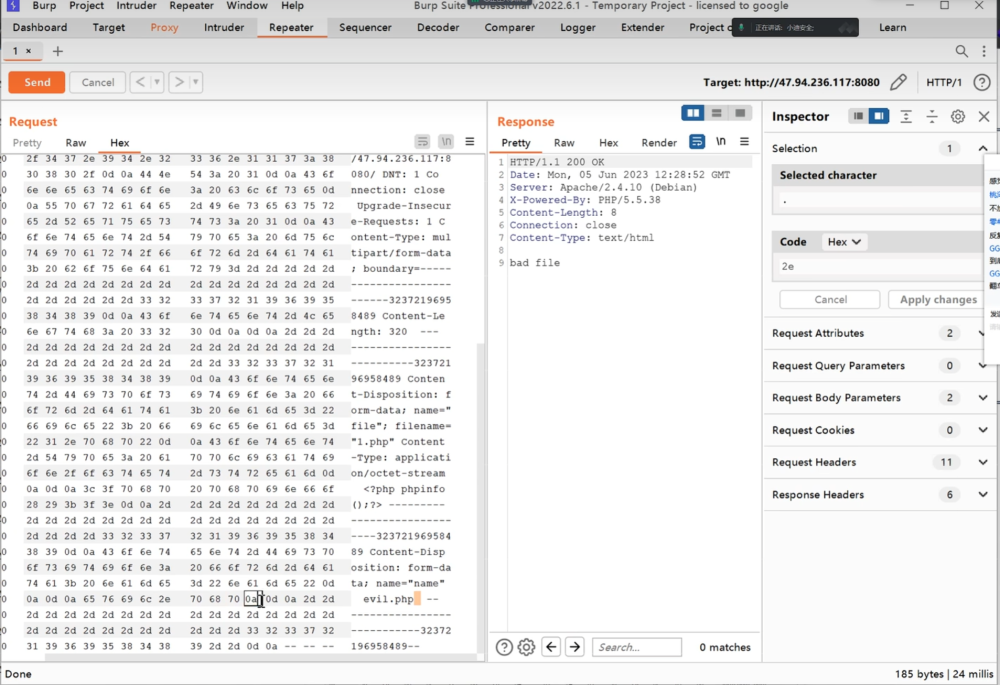Toggle non-printable characters (\n) in Request panel
The image size is (1000, 685).
pos(446,142)
